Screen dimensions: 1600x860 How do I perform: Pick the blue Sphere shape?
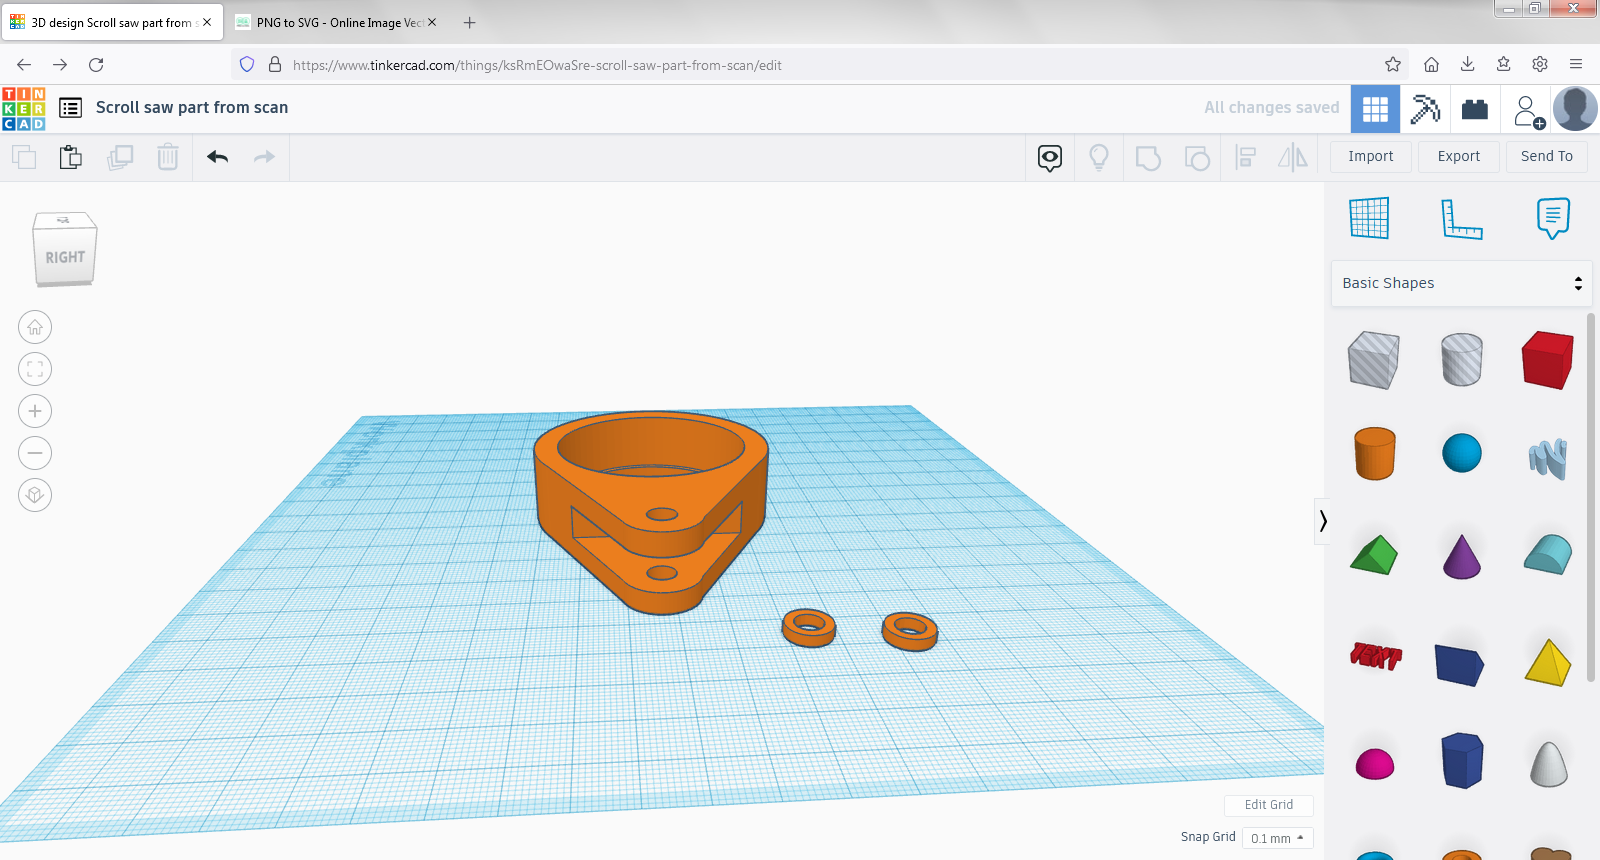(x=1462, y=453)
